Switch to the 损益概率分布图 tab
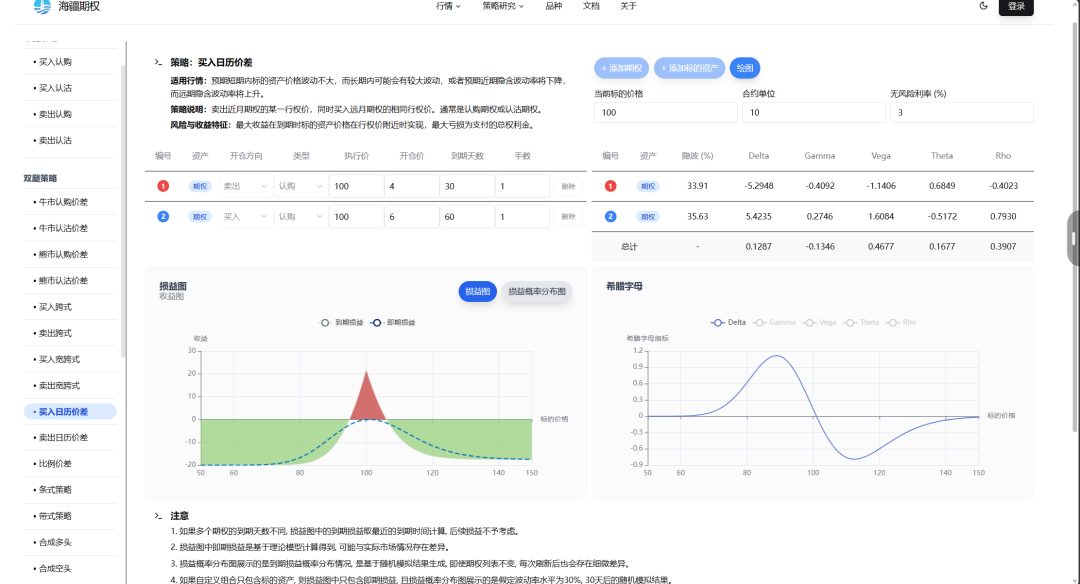The image size is (1080, 584). (x=536, y=292)
